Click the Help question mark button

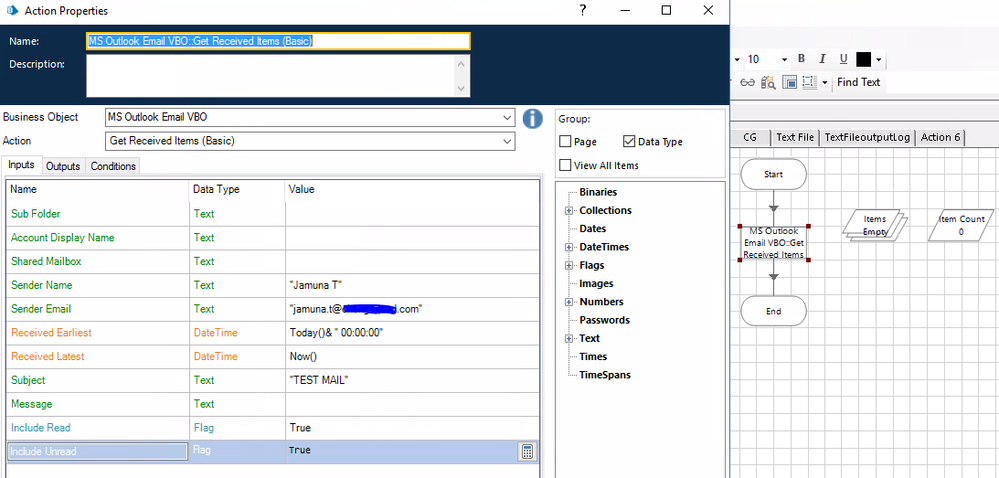pos(582,11)
